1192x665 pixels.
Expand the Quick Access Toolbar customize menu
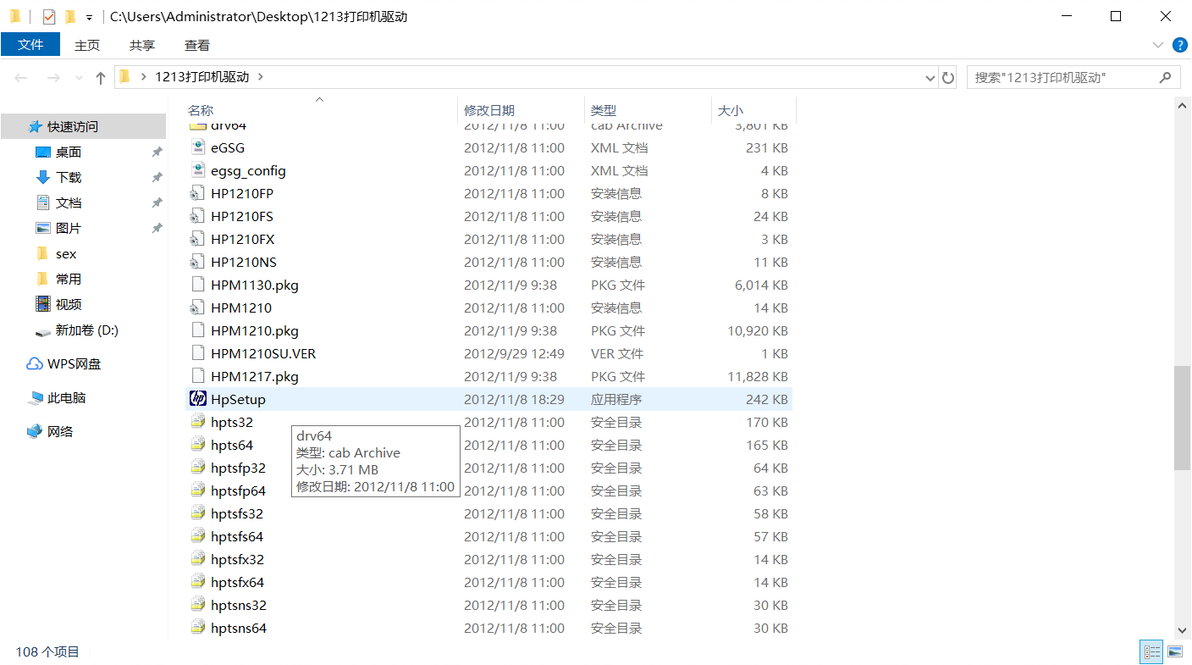(x=88, y=16)
